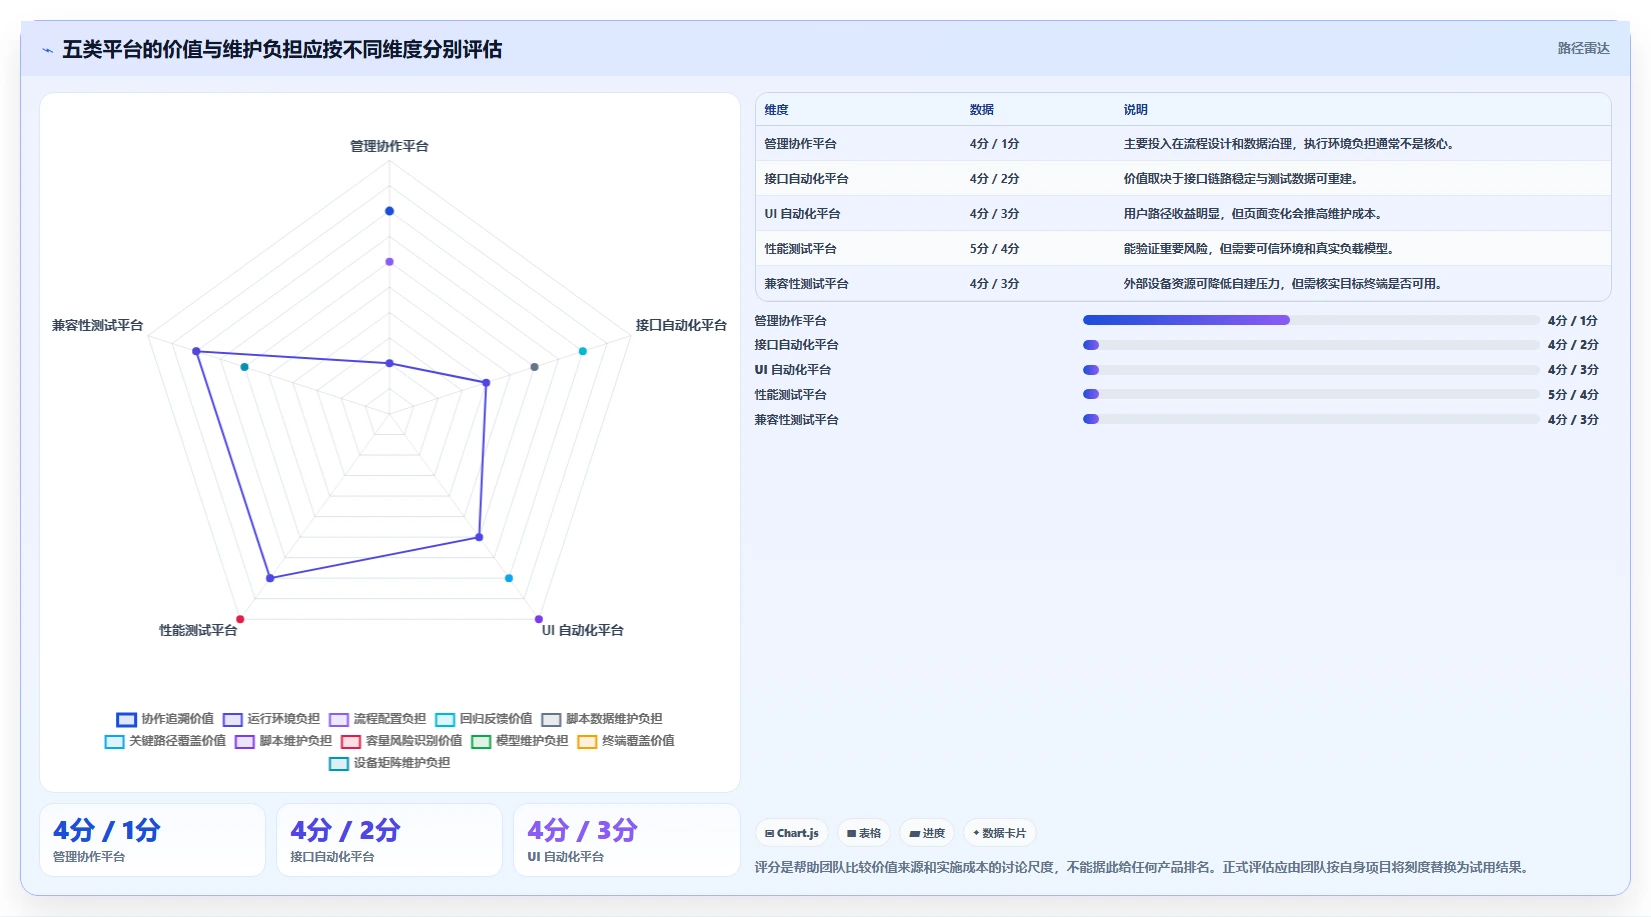This screenshot has width=1651, height=917.
Task: Click the 性能测试平台 radar axis label
Action: (198, 630)
